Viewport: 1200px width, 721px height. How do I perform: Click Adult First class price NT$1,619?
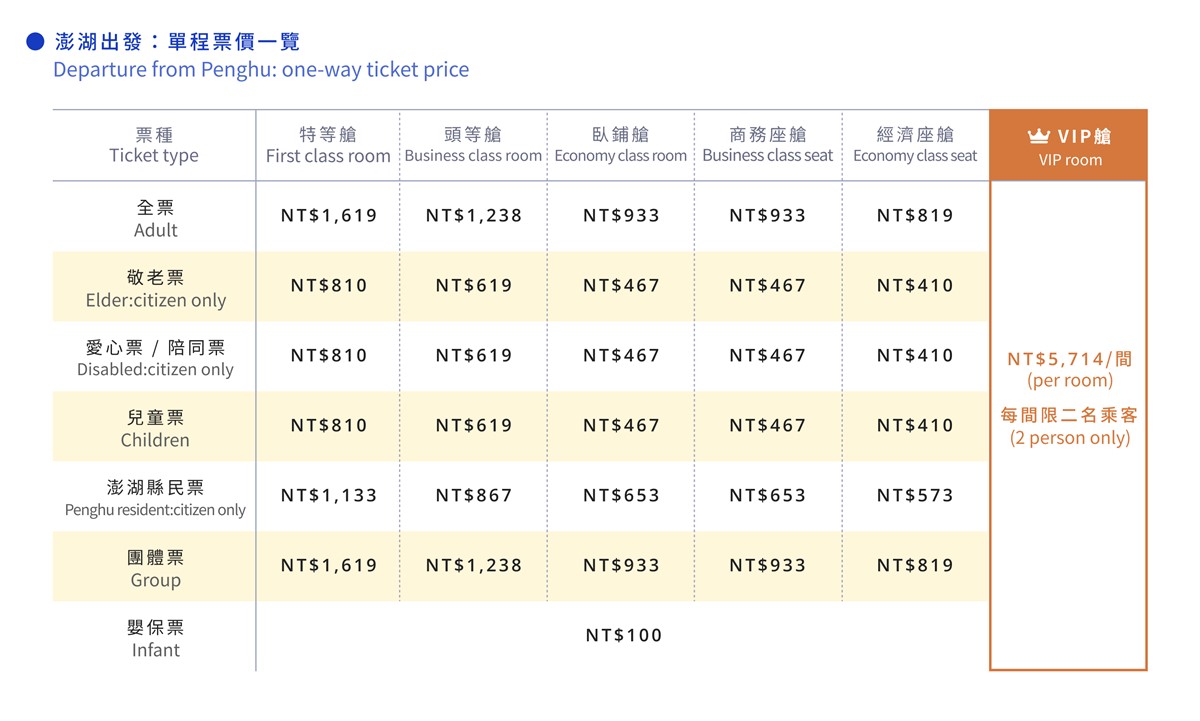tap(328, 216)
